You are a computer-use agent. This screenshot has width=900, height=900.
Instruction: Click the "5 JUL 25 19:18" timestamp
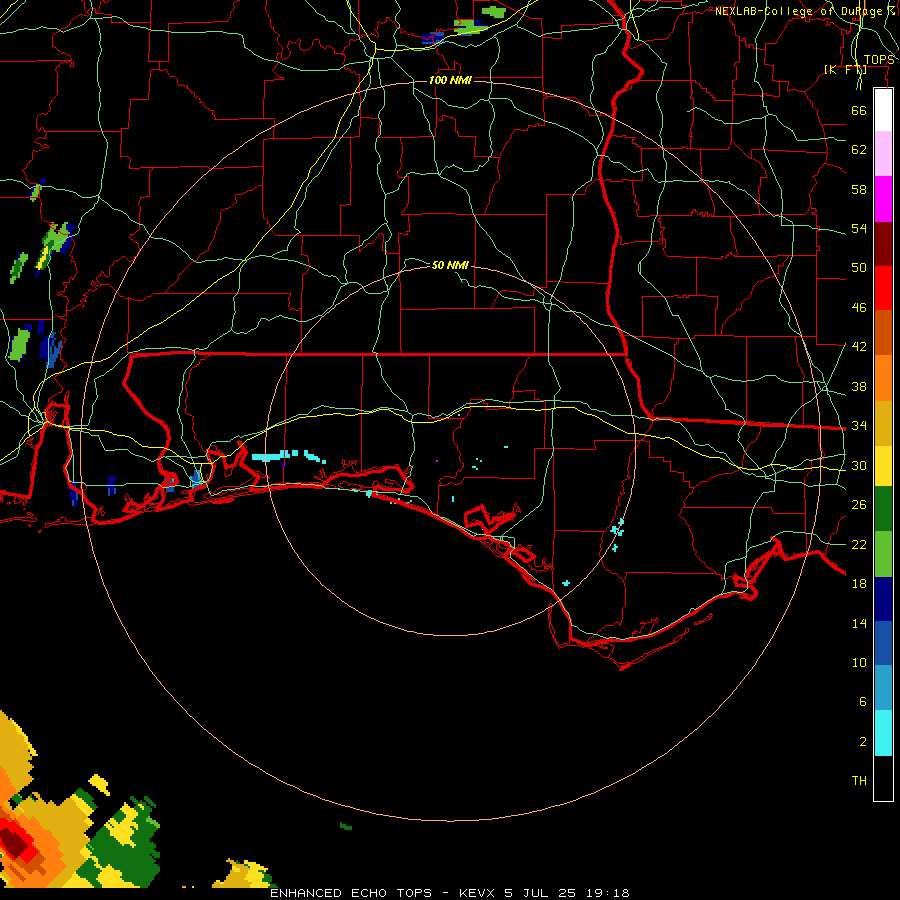click(567, 893)
